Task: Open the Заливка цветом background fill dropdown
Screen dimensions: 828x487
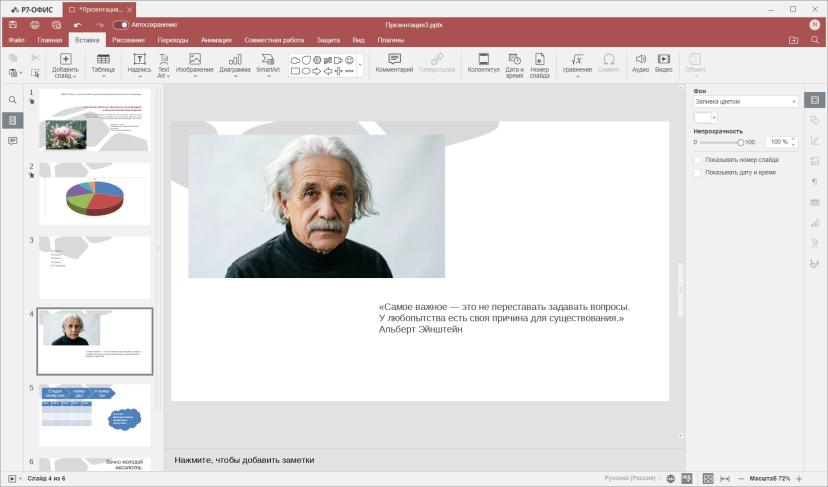Action: click(745, 101)
